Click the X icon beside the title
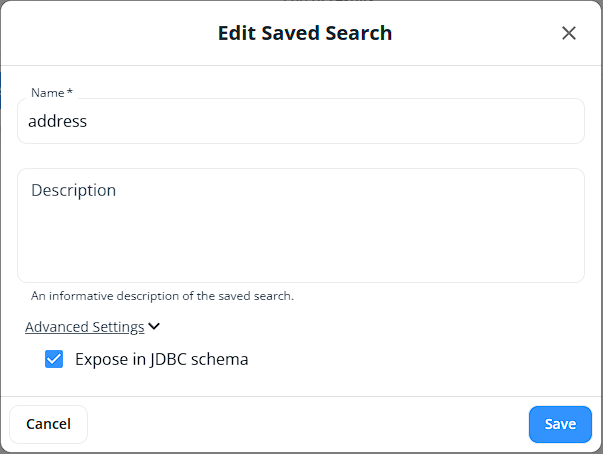The width and height of the screenshot is (603, 454). [569, 33]
